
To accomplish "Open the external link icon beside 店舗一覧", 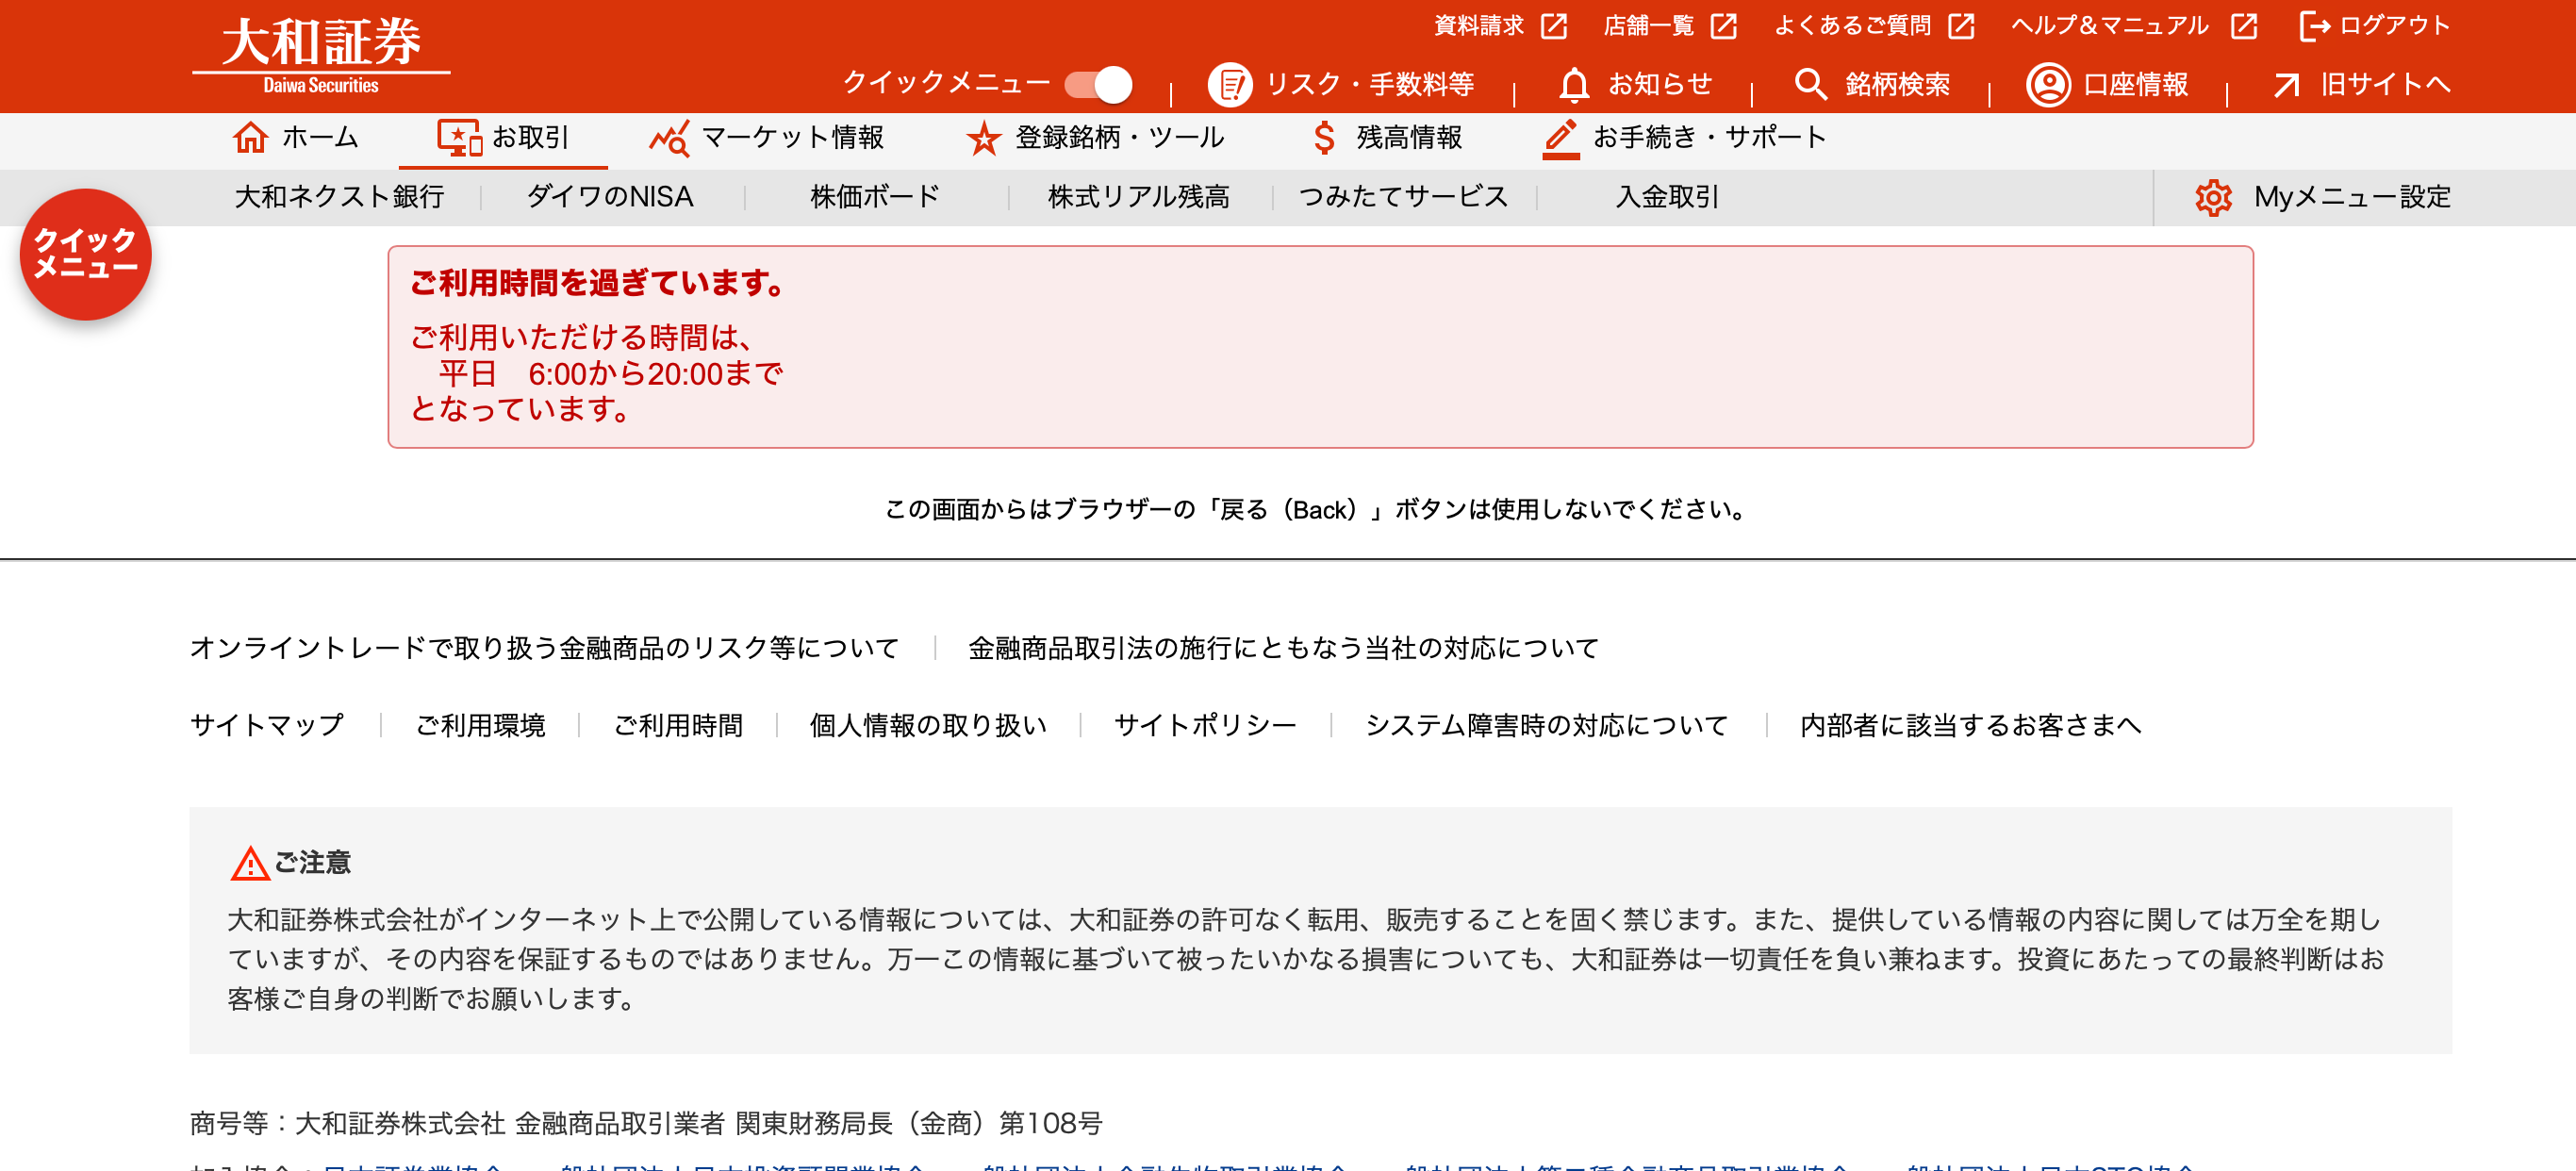I will click(x=1724, y=26).
